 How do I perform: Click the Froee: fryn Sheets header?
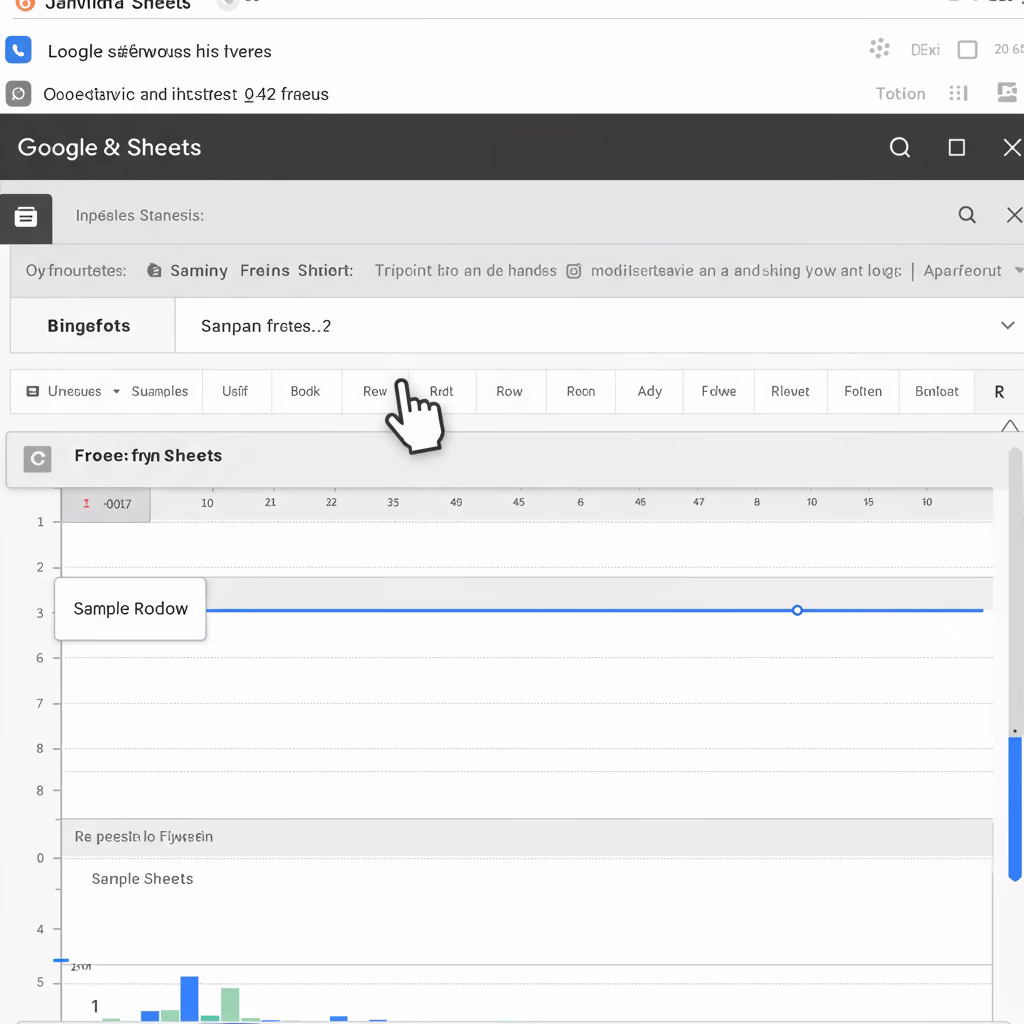click(x=148, y=455)
